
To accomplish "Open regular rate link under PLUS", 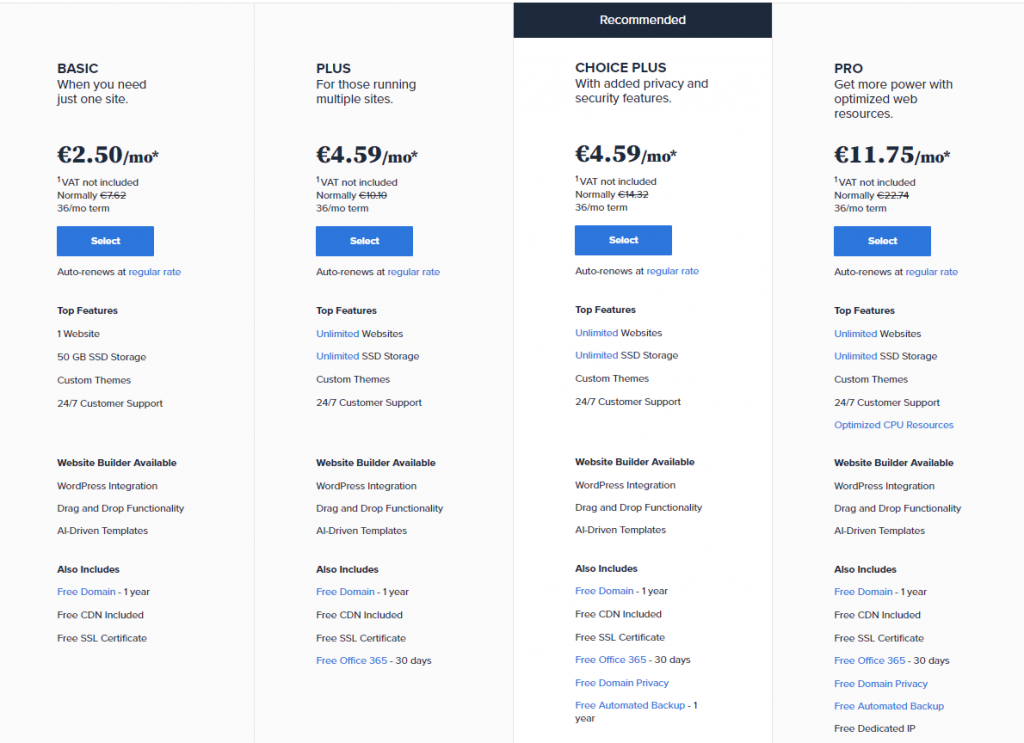I will (x=414, y=272).
